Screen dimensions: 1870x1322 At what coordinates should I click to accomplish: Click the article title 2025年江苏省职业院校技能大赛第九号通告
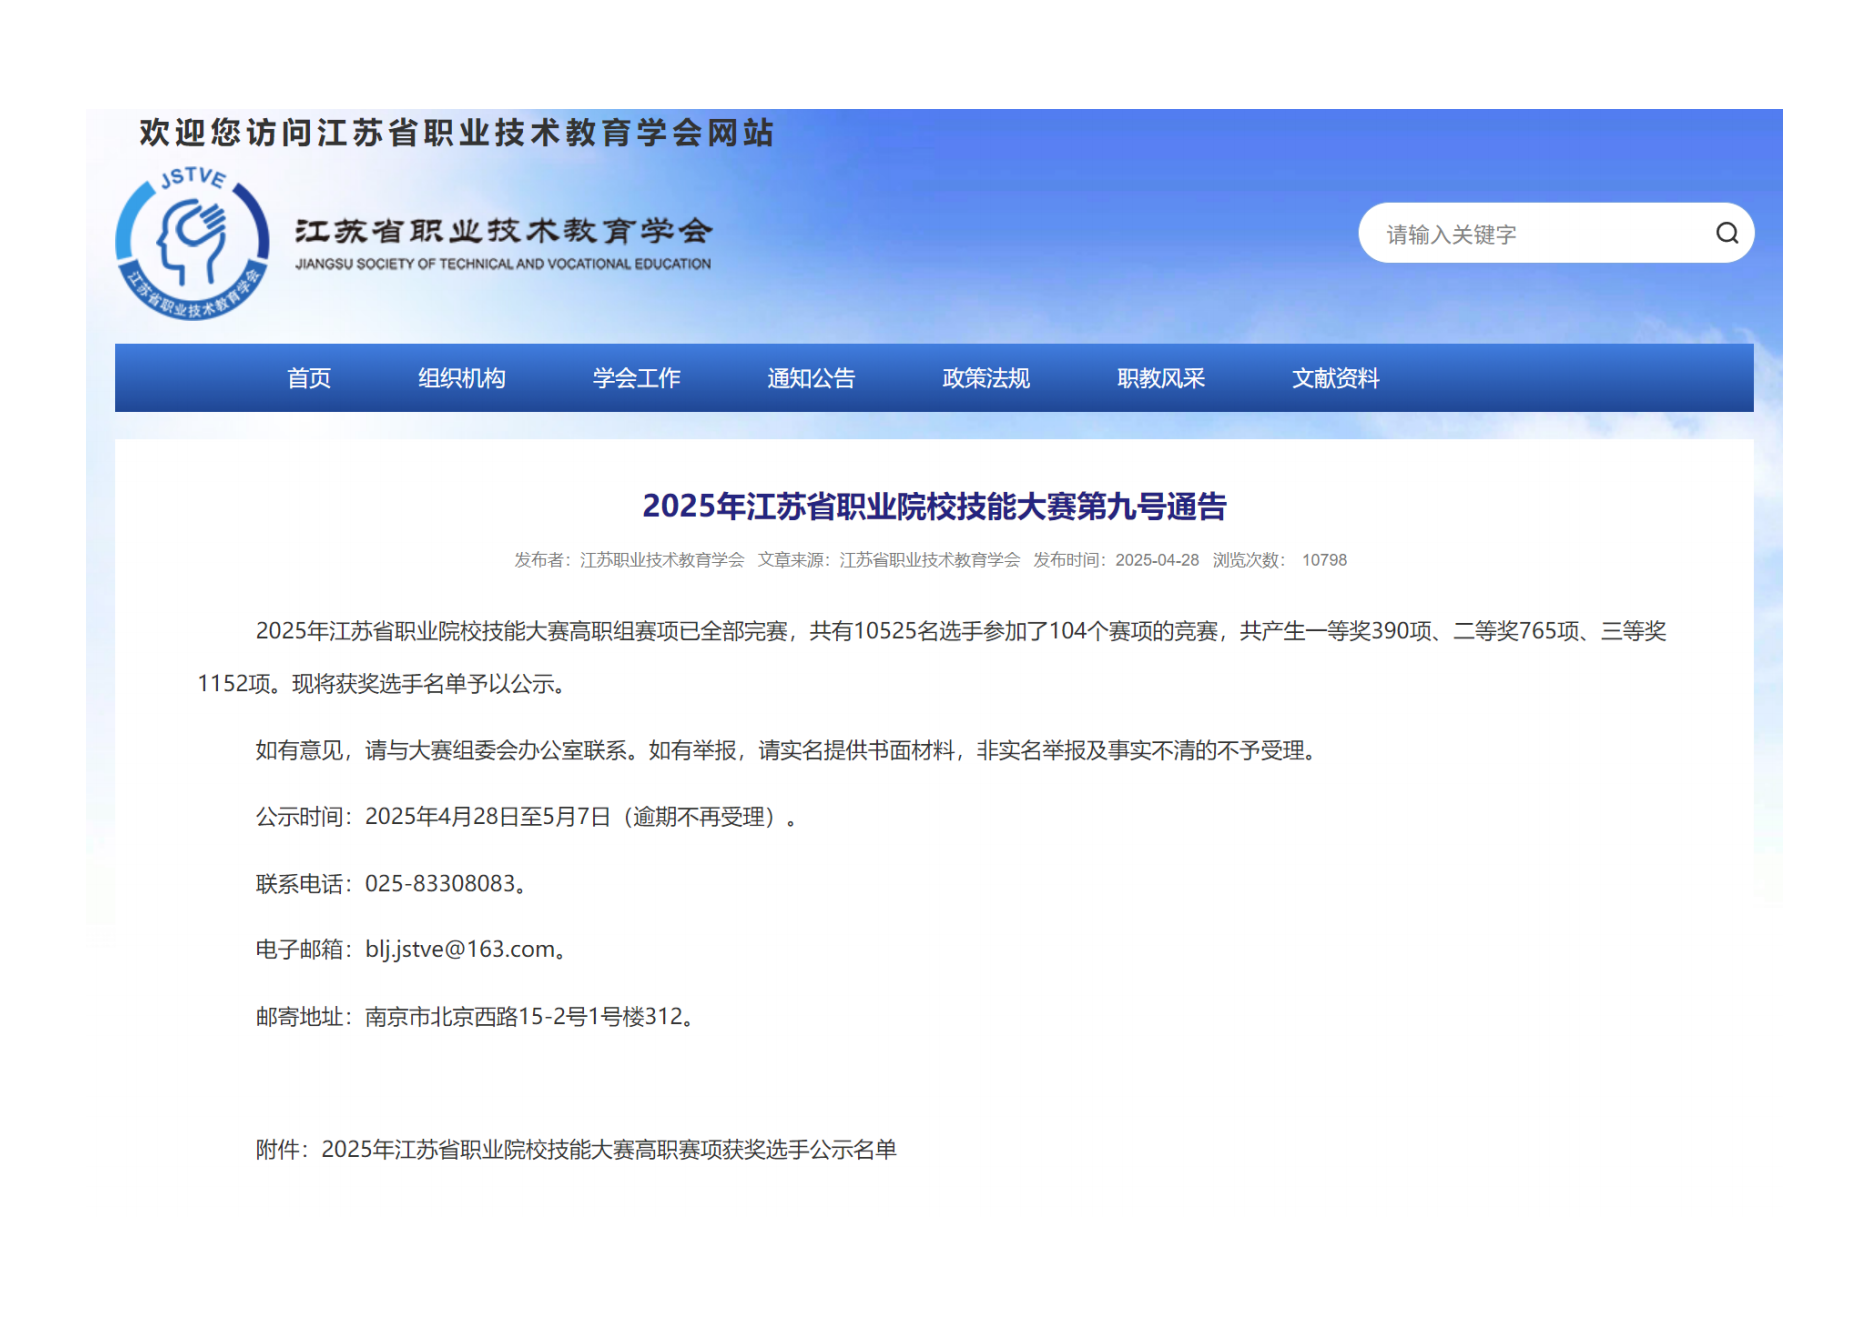934,506
